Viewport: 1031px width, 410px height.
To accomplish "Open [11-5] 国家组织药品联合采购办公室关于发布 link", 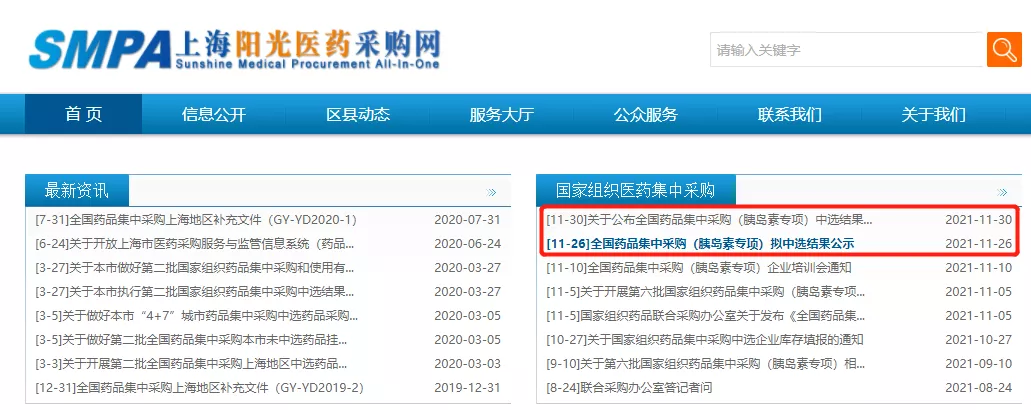I will 706,315.
